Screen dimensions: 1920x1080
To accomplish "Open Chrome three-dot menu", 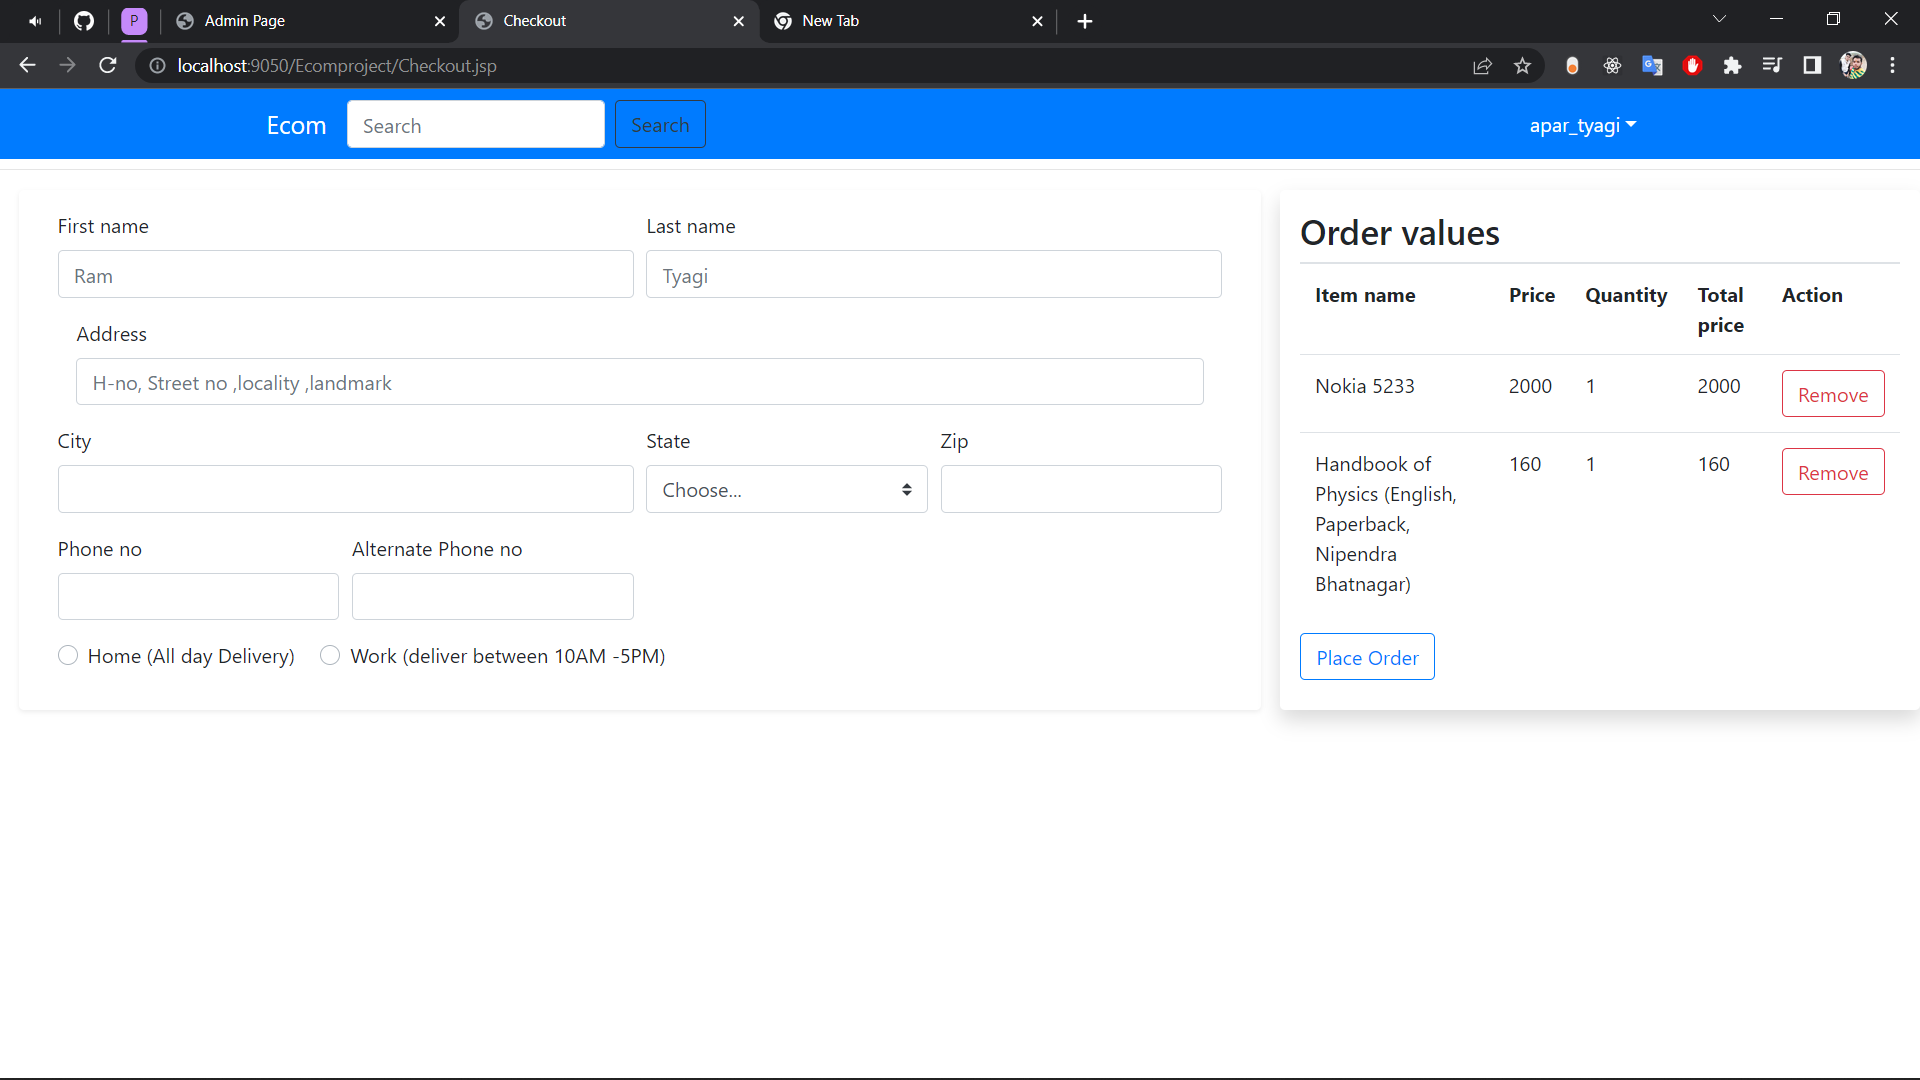I will click(1892, 65).
